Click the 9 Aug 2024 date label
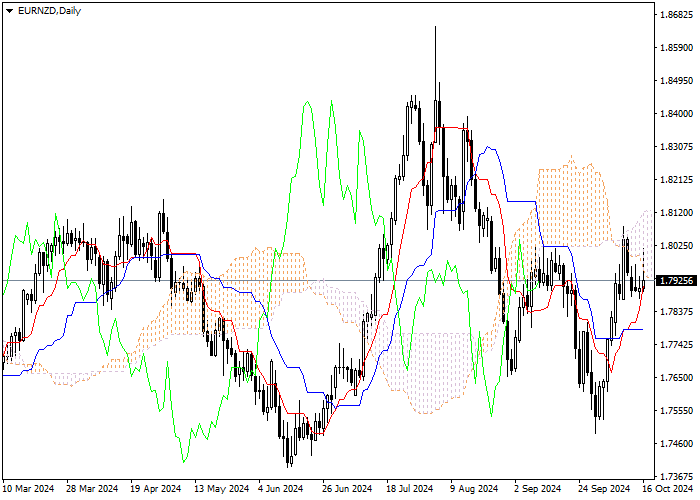Image resolution: width=700 pixels, height=500 pixels. (474, 489)
